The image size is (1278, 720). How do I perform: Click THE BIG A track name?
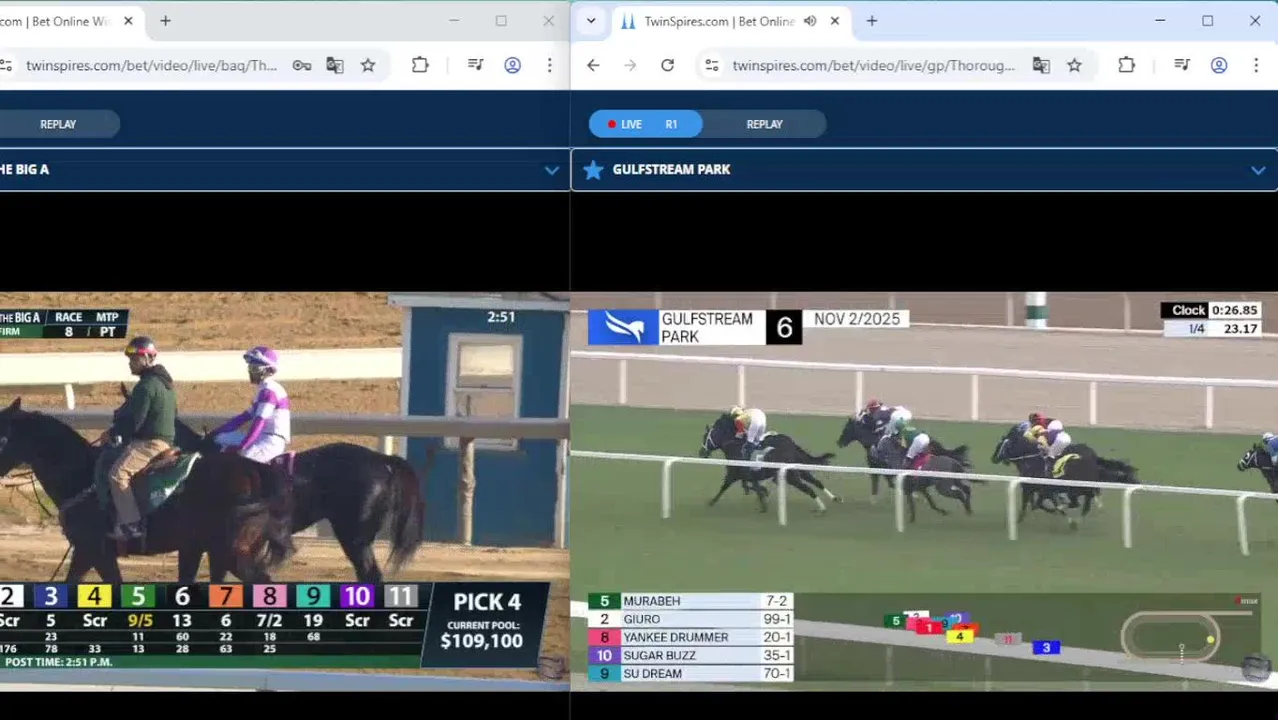pos(24,170)
